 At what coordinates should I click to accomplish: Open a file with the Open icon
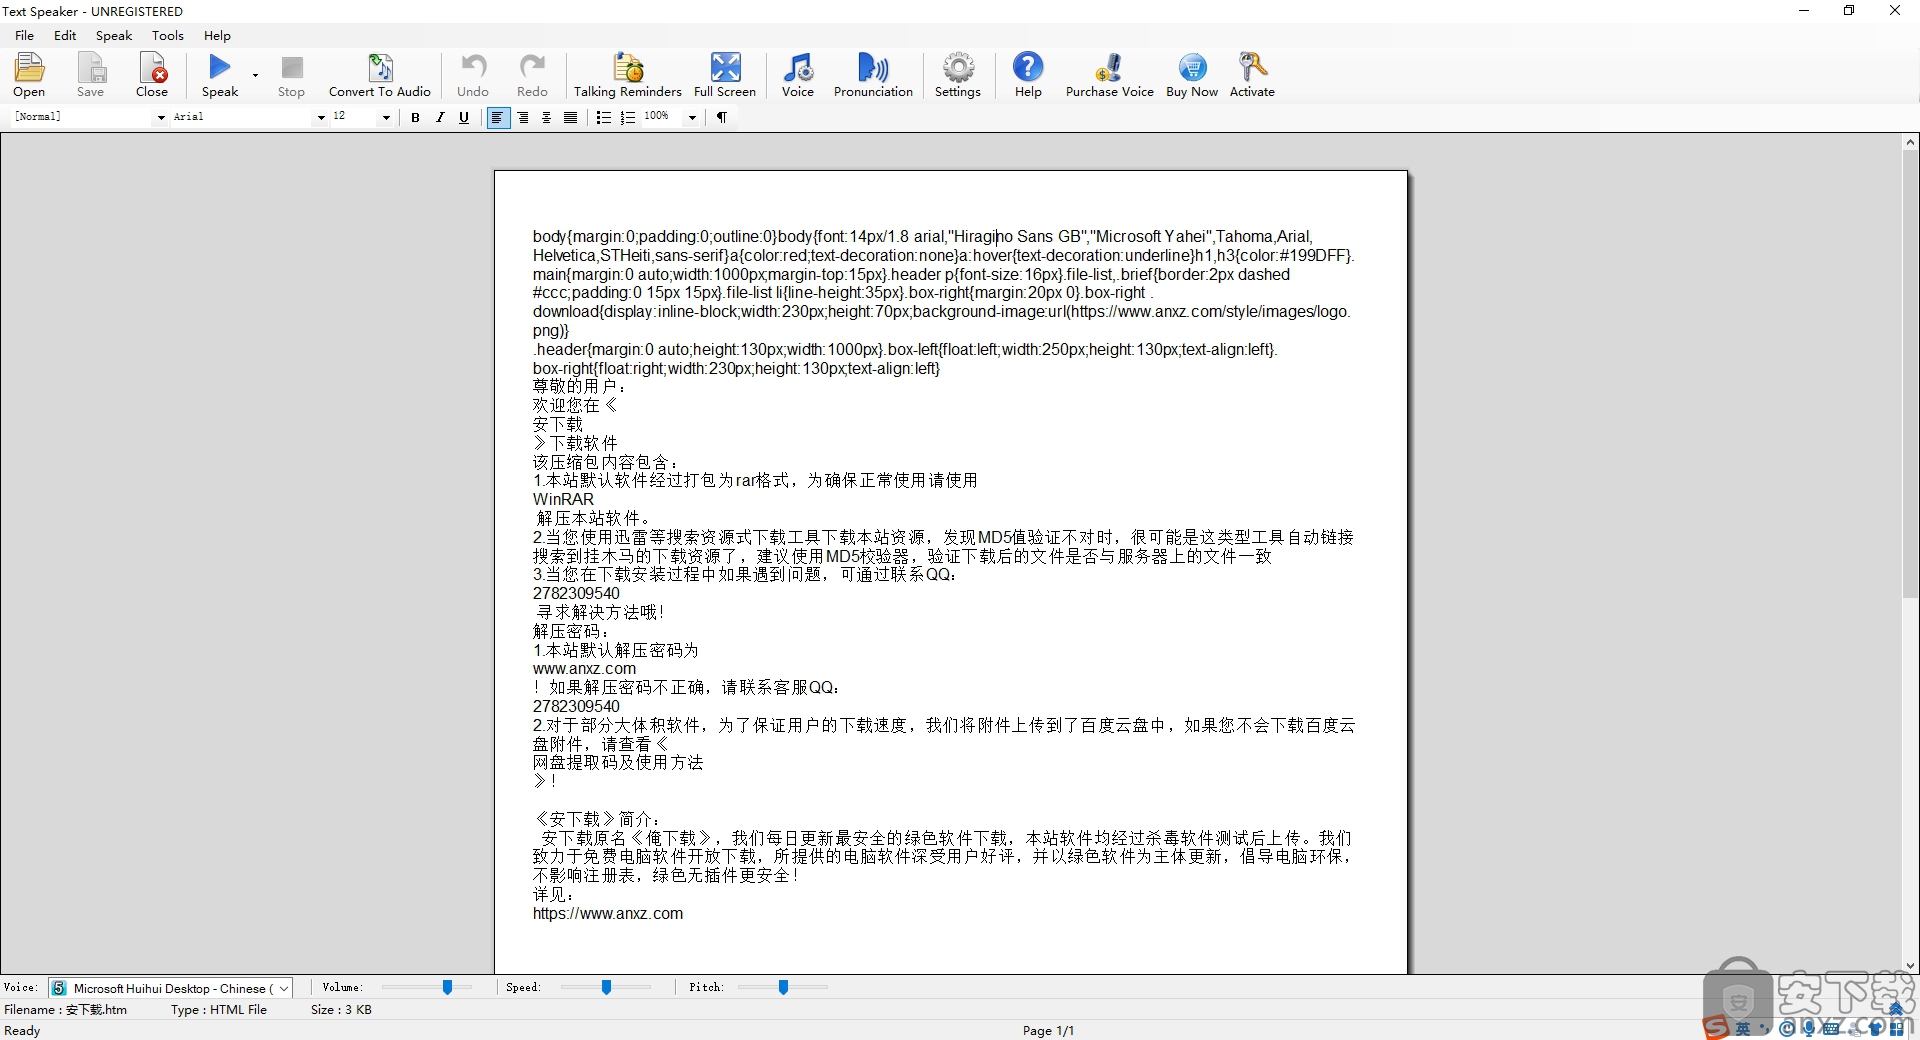point(29,75)
